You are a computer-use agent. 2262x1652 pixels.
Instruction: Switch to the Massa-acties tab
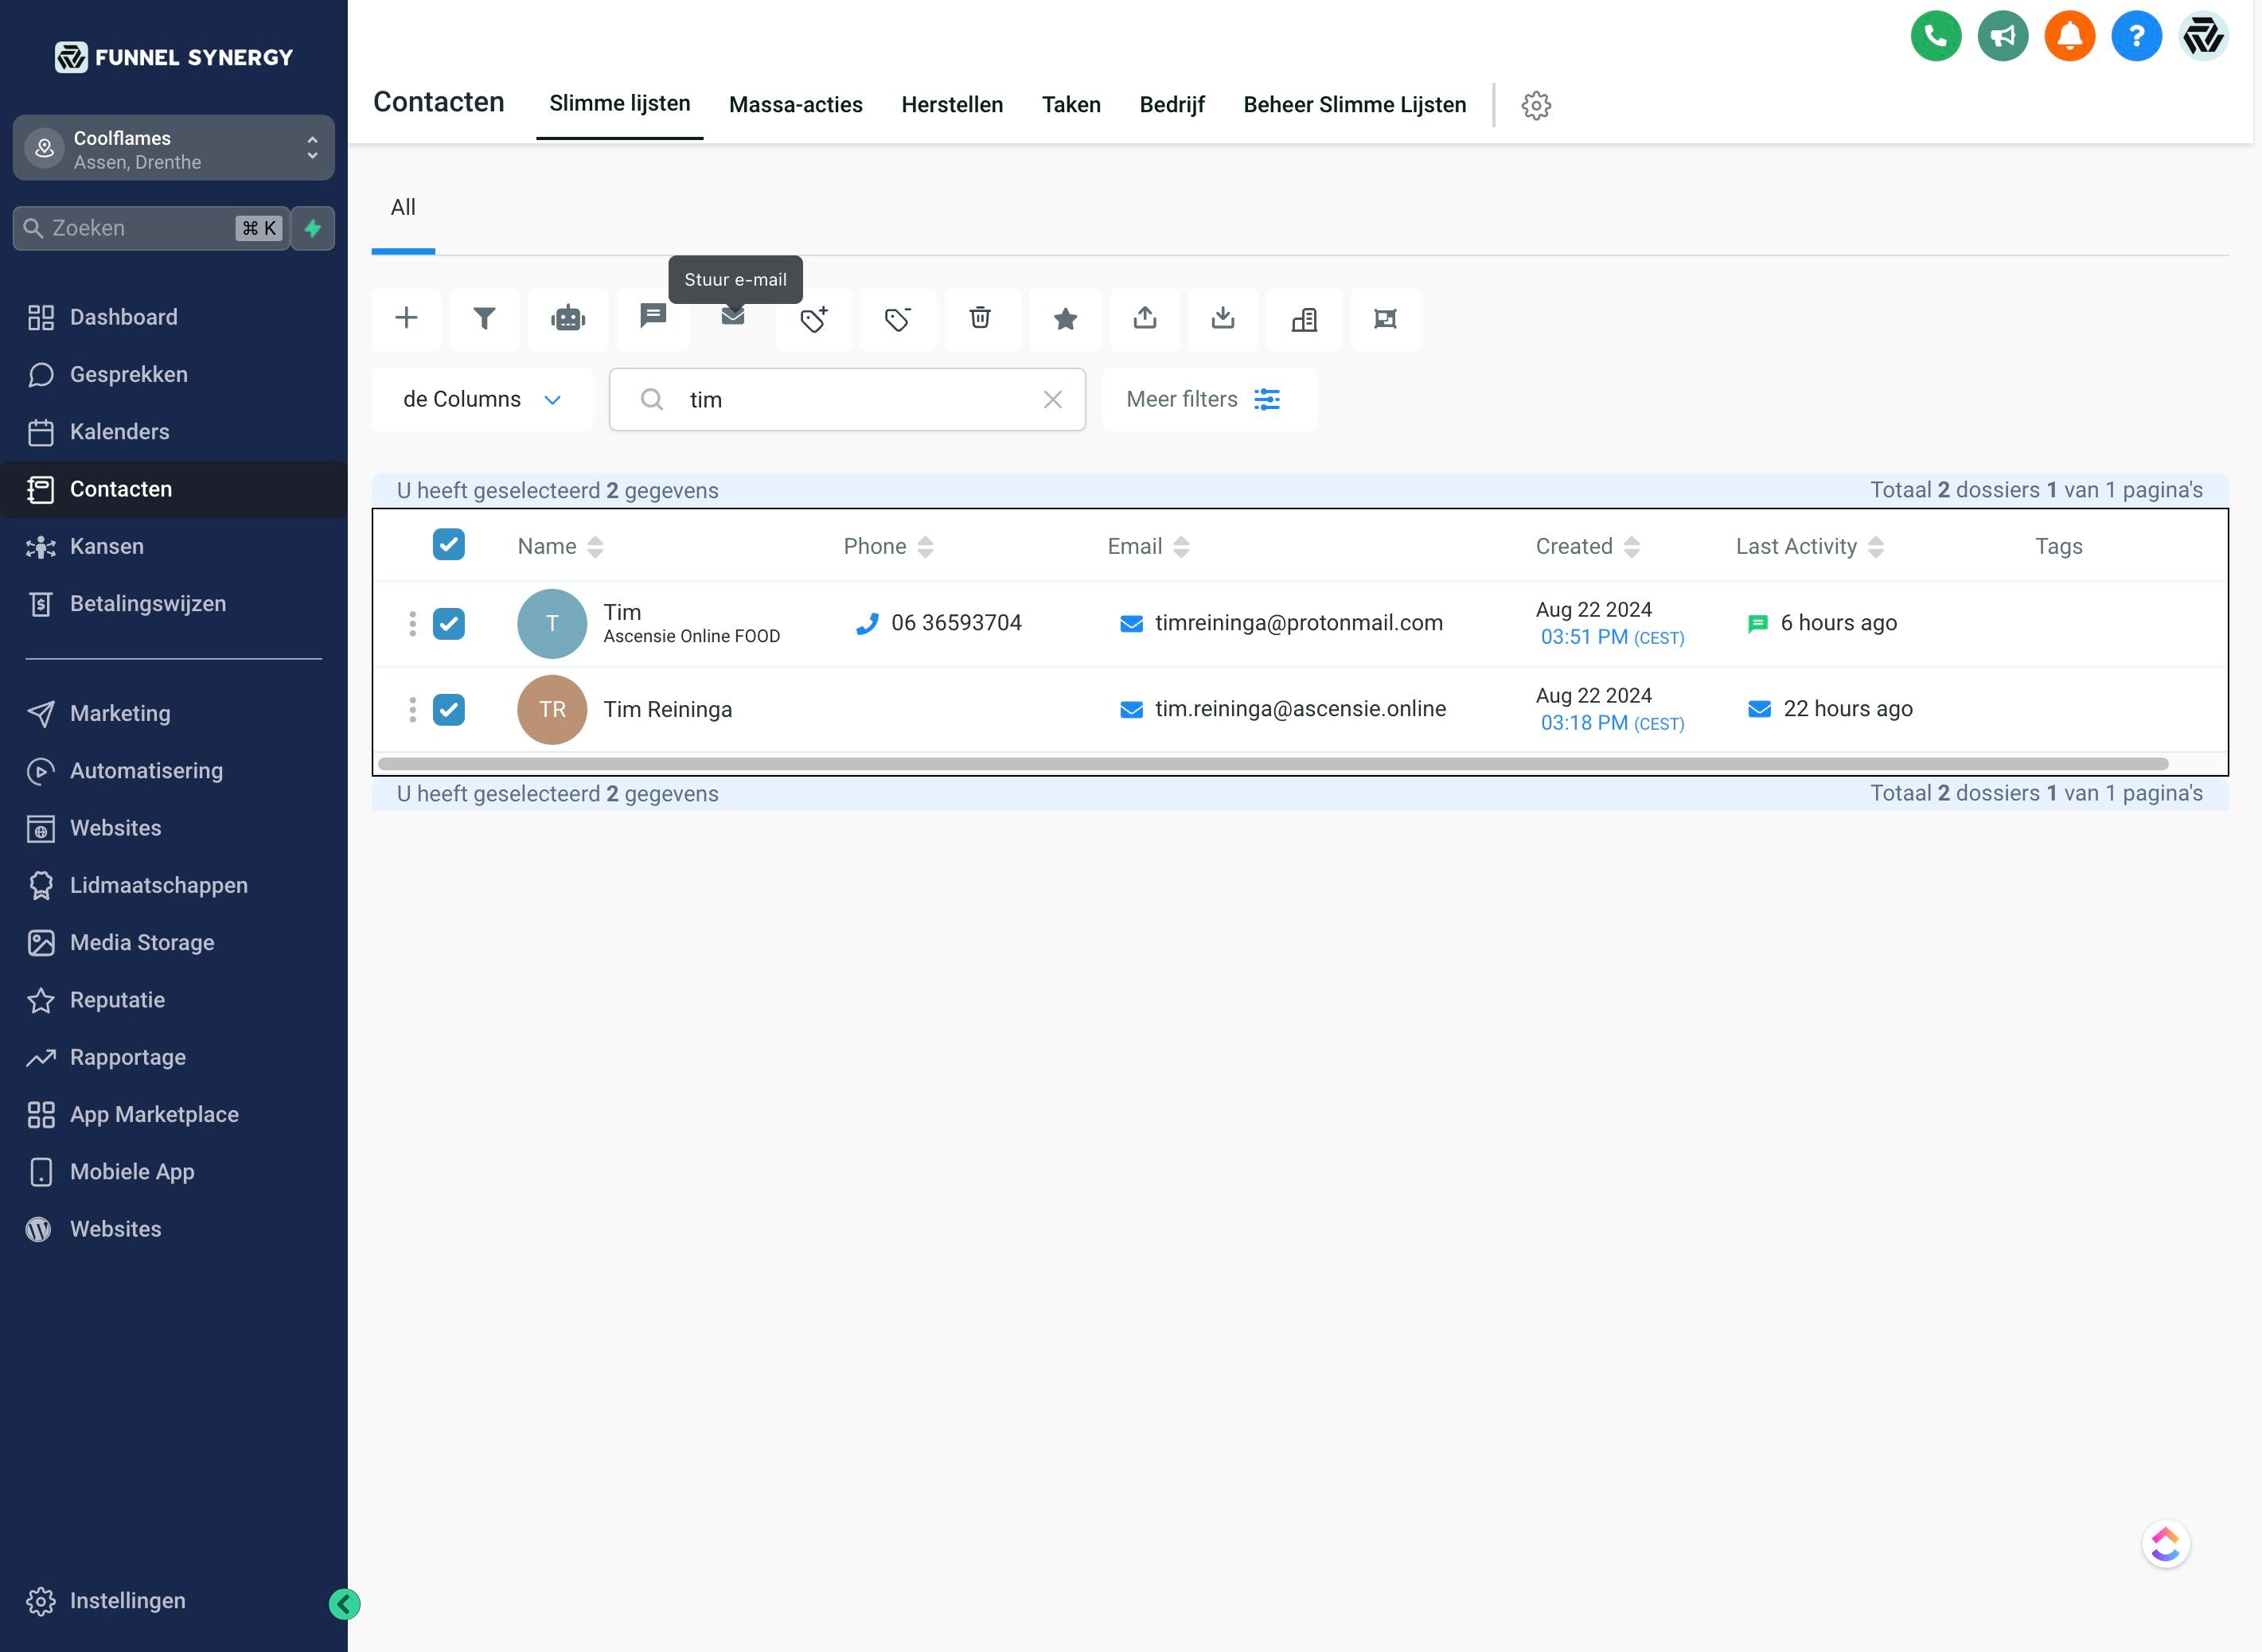(x=795, y=105)
